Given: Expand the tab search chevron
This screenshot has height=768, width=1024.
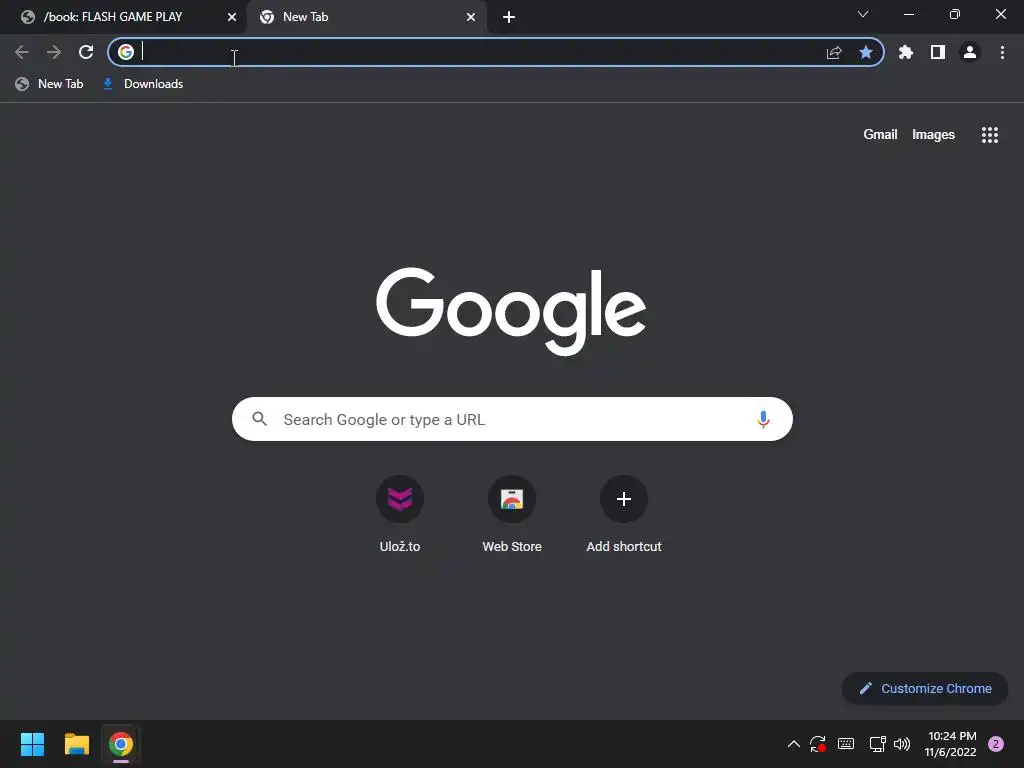Looking at the screenshot, I should coord(863,14).
